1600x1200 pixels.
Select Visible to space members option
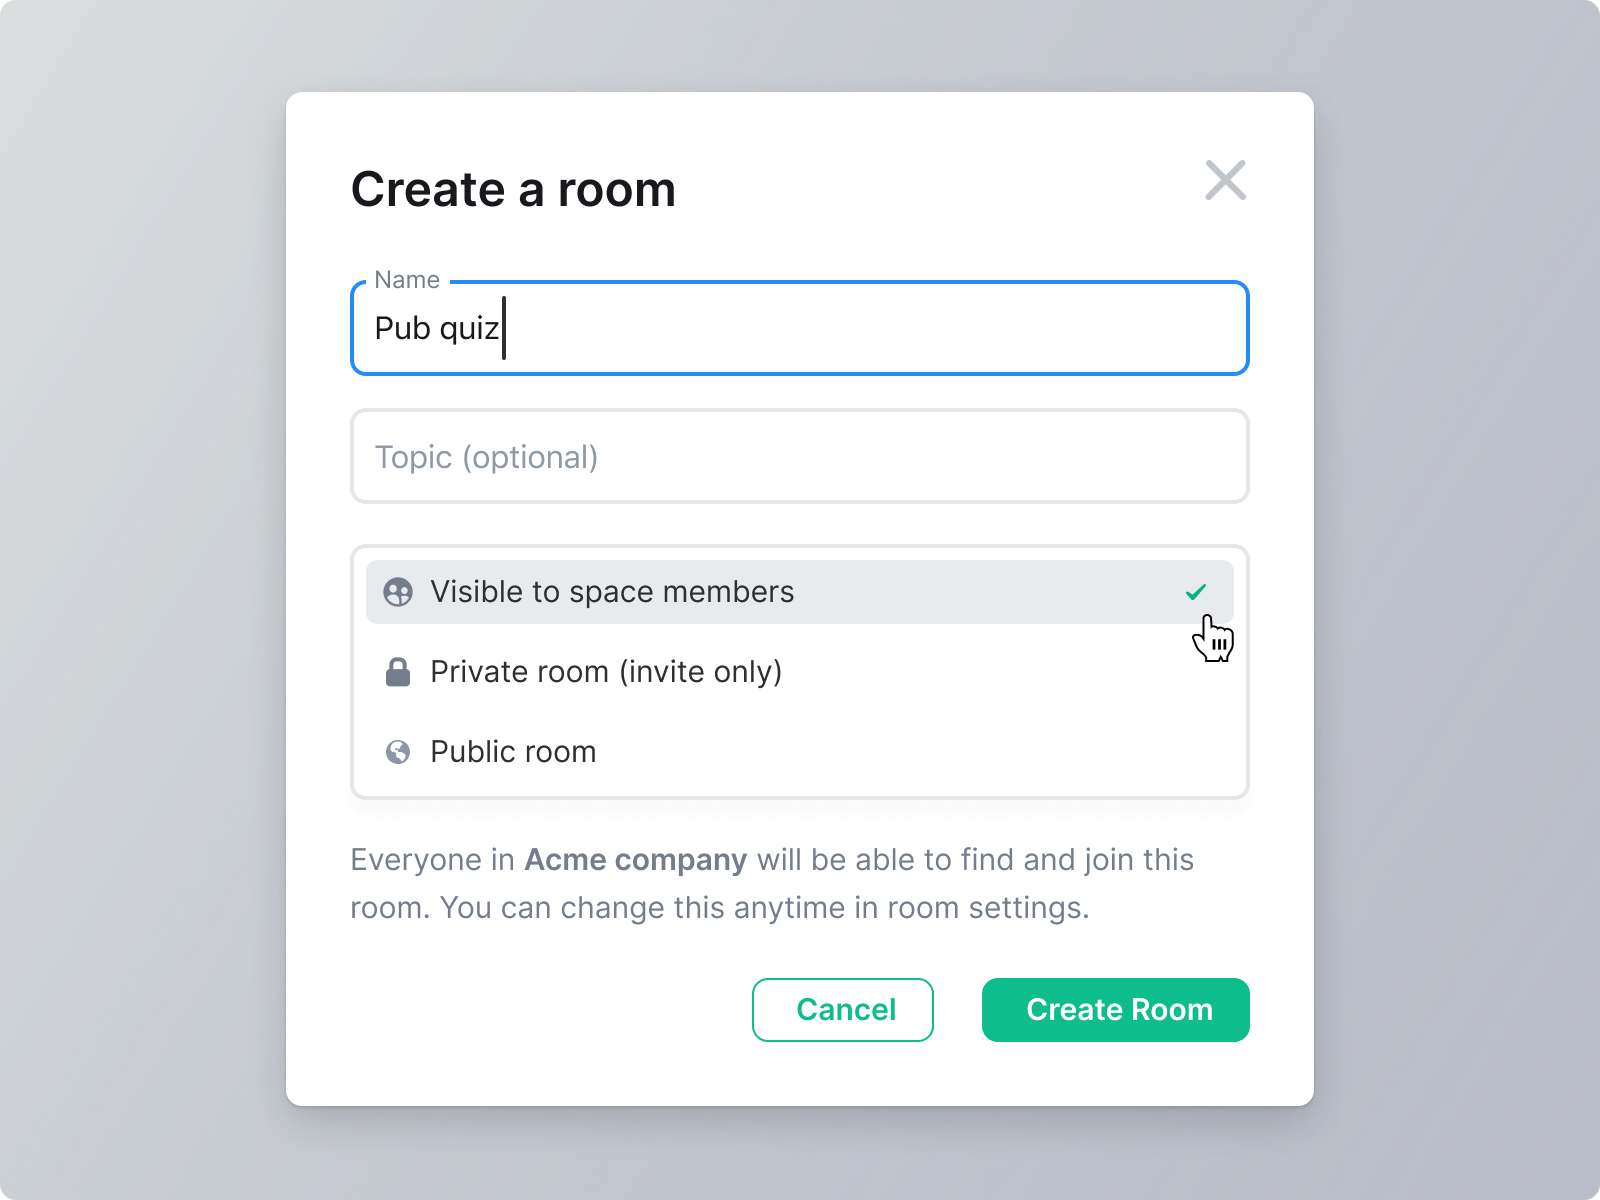pos(800,592)
